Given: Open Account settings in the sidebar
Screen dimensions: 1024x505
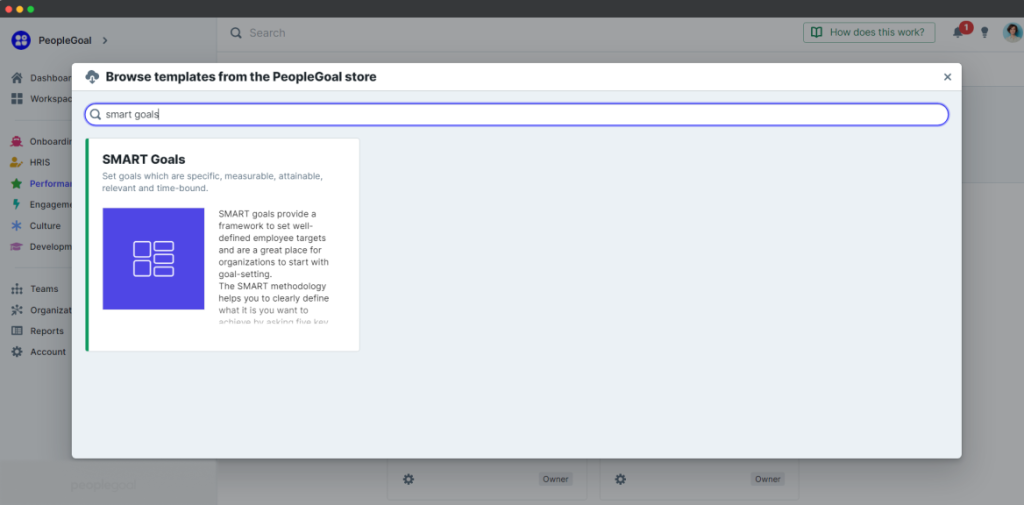Looking at the screenshot, I should tap(39, 351).
